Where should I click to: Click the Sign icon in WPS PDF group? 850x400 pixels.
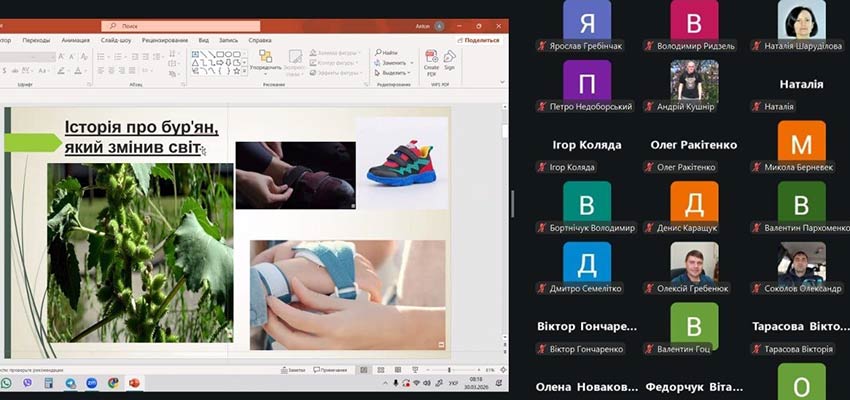point(449,59)
